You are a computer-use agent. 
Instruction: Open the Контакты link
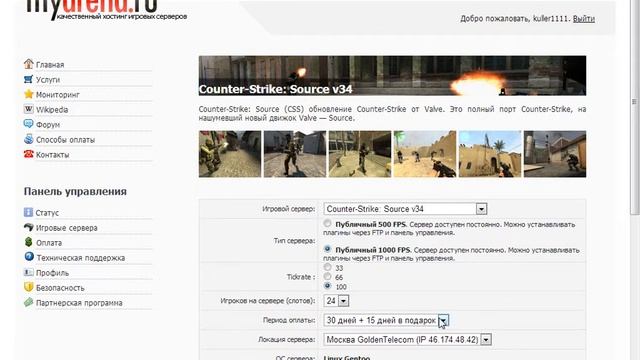(x=52, y=155)
